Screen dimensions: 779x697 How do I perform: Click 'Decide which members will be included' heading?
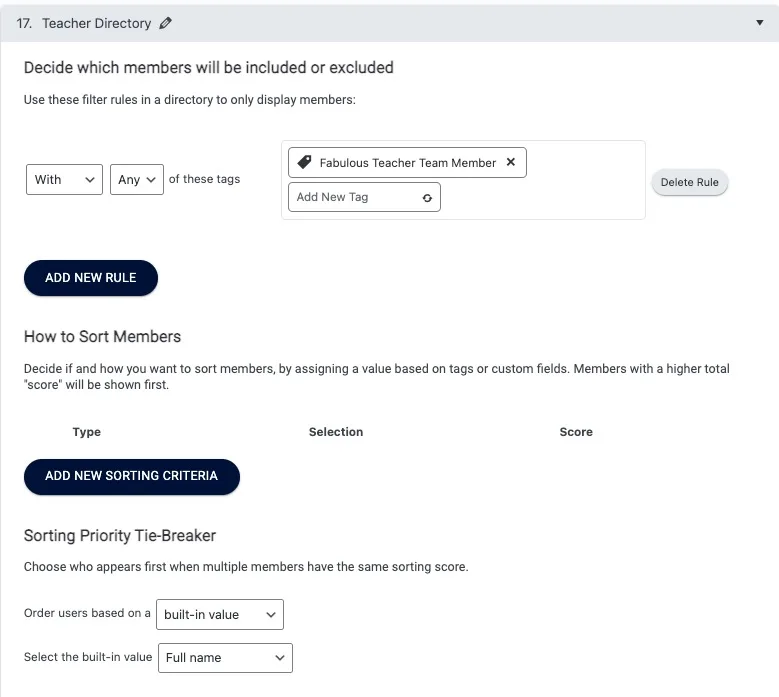pyautogui.click(x=209, y=68)
